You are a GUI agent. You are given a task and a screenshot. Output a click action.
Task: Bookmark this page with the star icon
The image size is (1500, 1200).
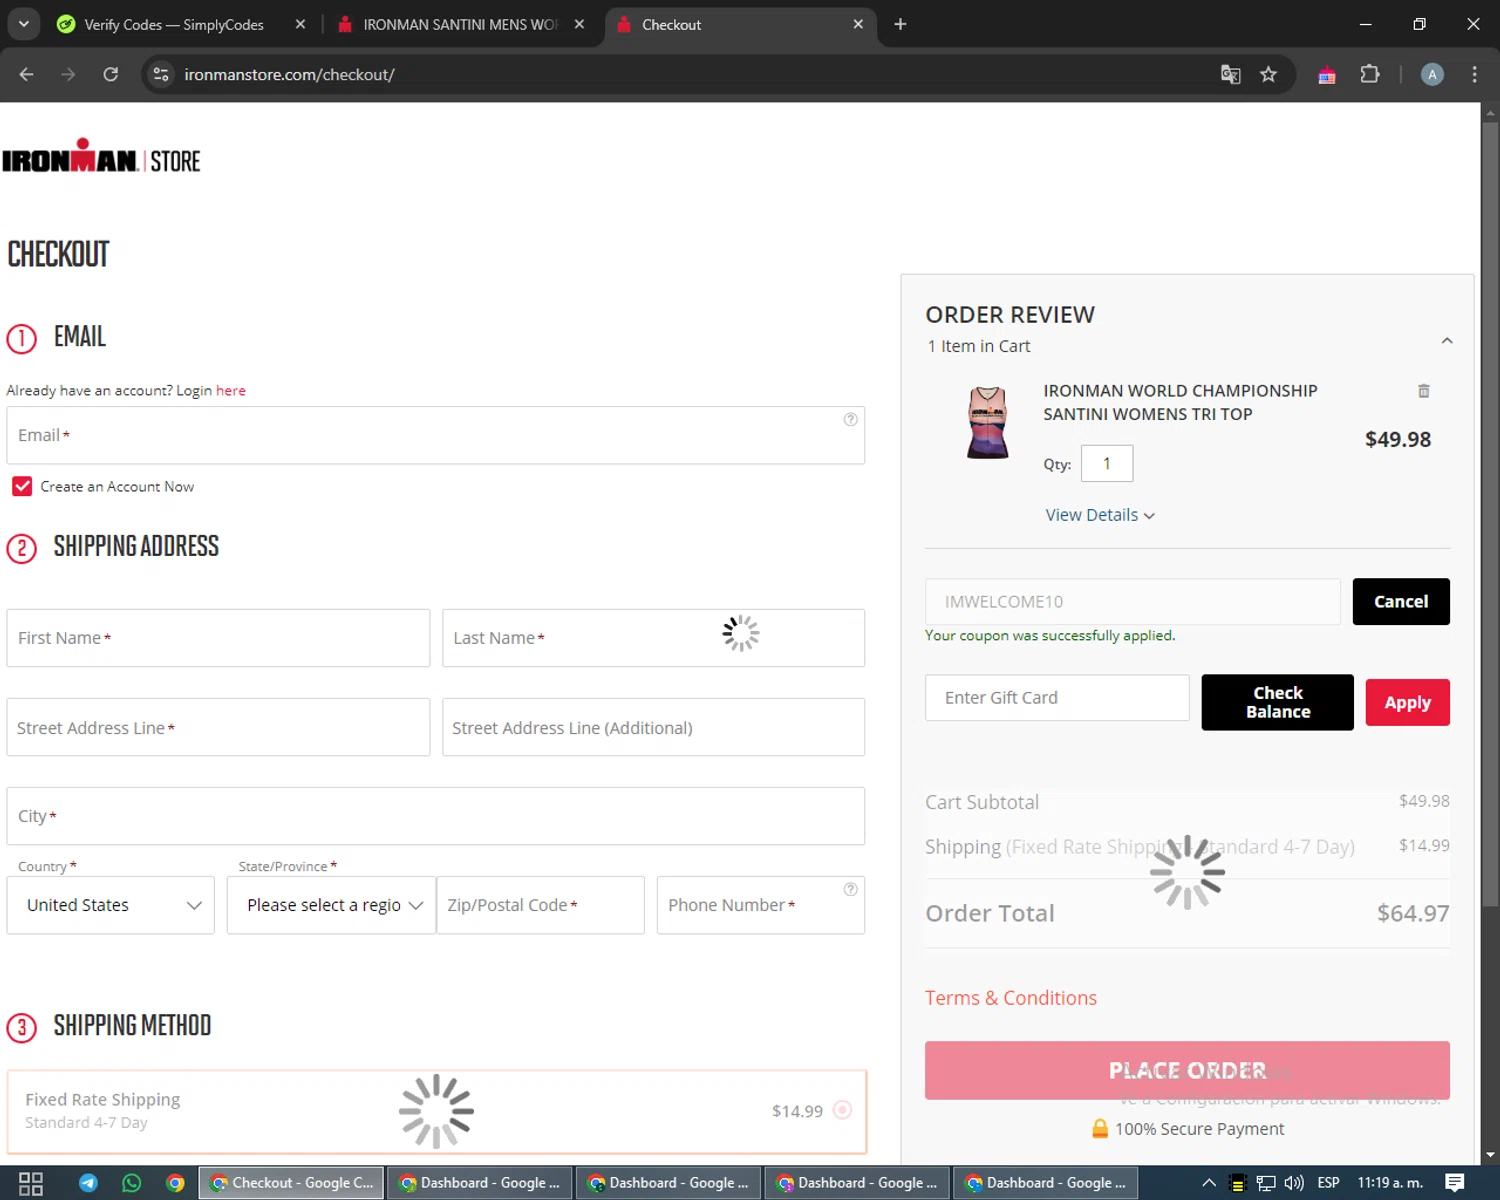point(1268,74)
